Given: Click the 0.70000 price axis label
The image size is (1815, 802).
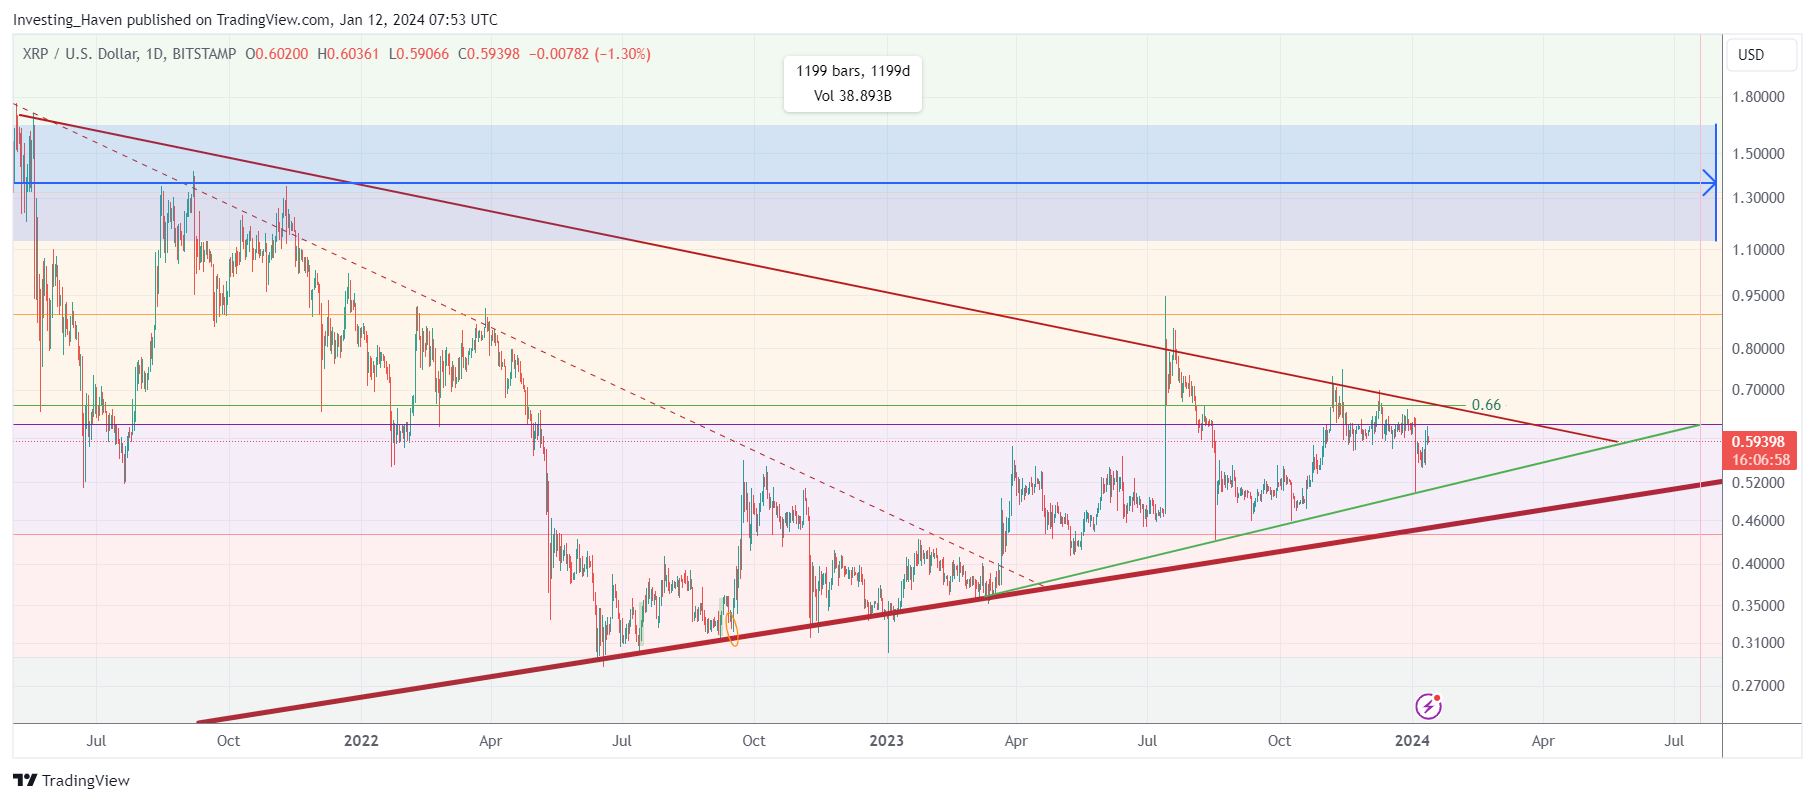Looking at the screenshot, I should click(1758, 390).
